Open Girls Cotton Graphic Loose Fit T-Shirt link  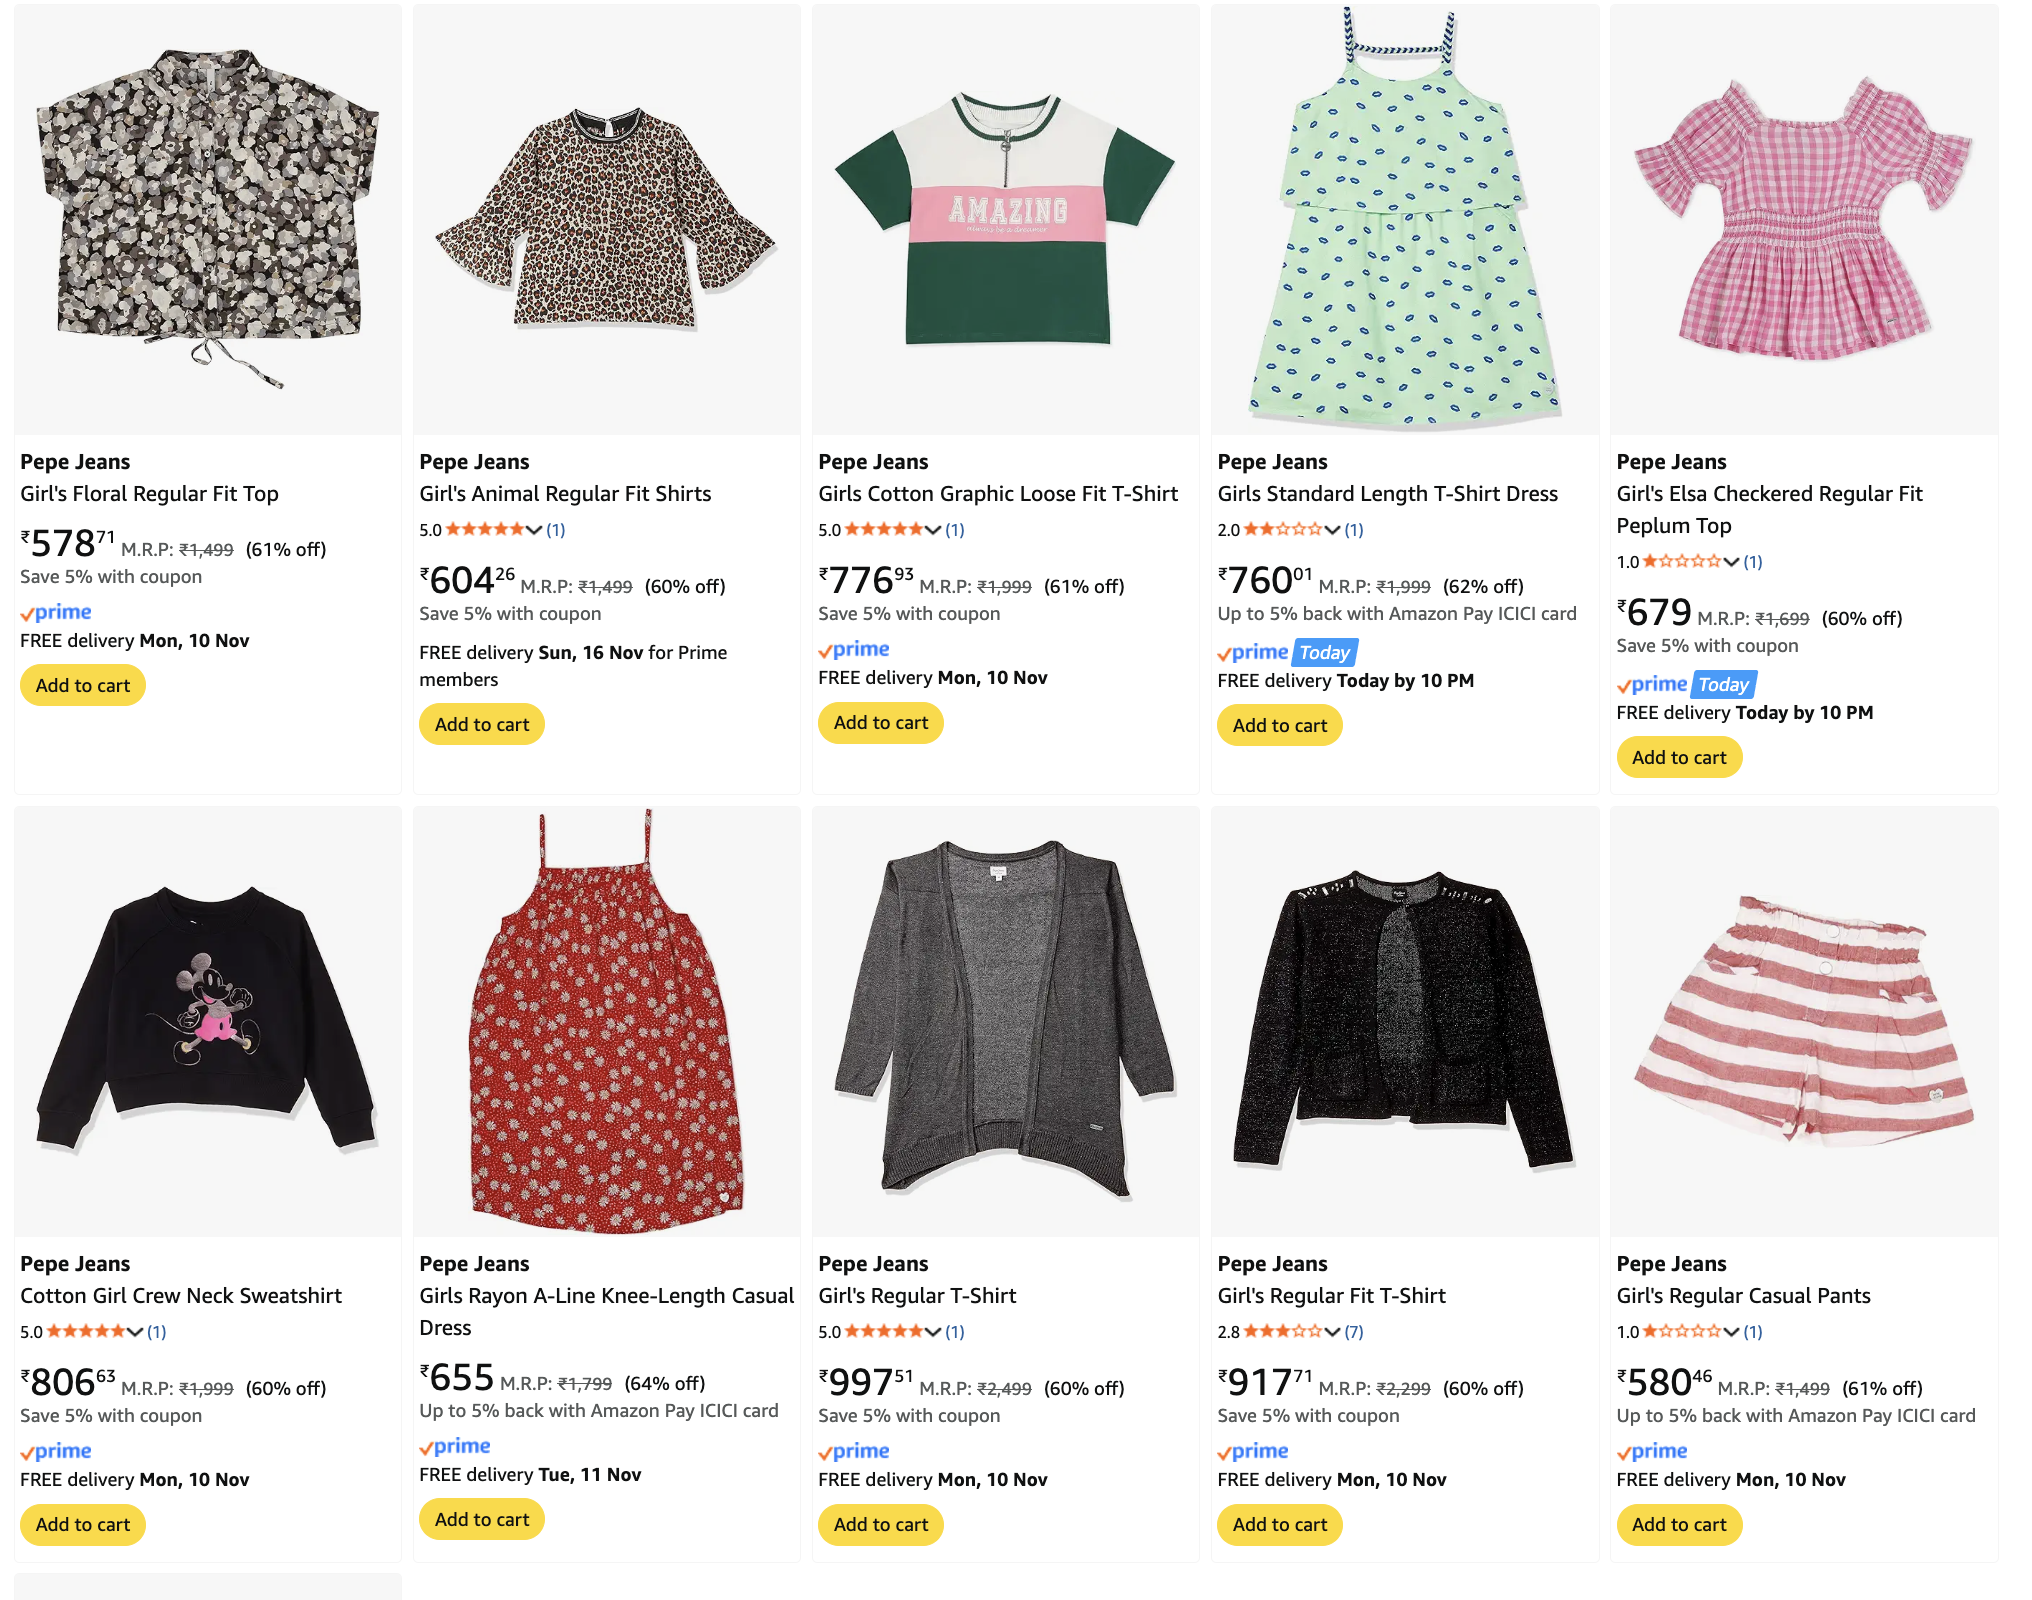pyautogui.click(x=998, y=494)
